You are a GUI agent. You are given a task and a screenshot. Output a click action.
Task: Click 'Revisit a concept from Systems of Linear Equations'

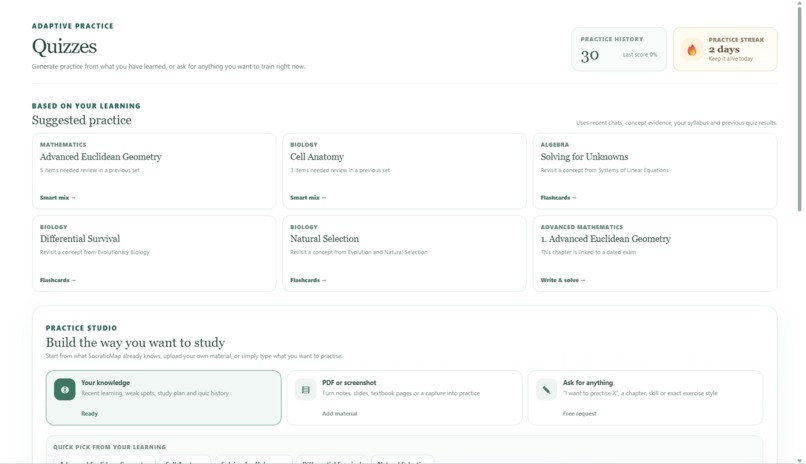point(604,170)
